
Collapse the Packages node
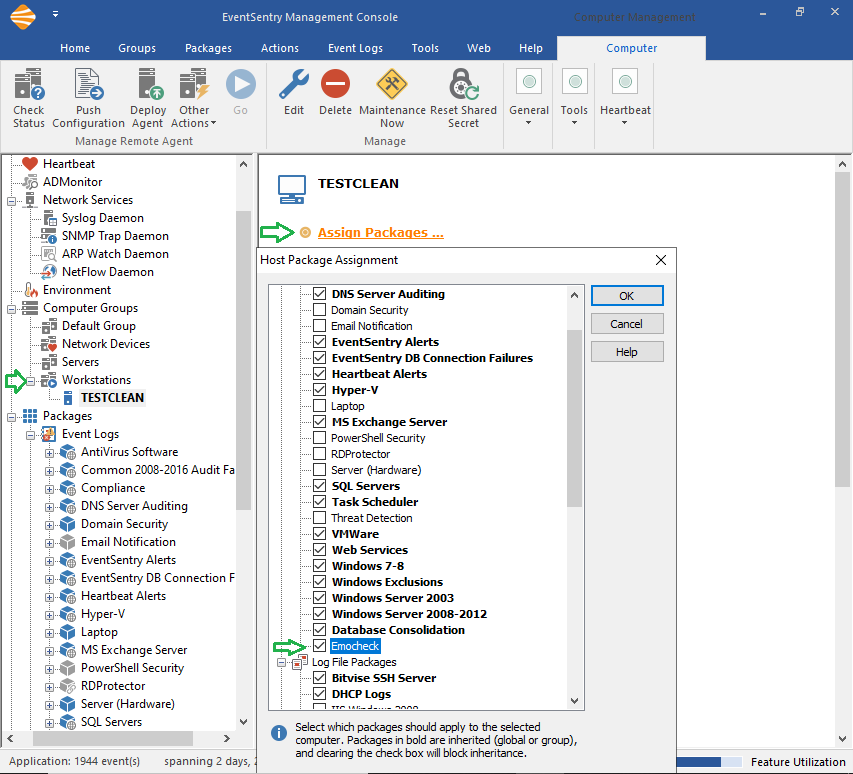pos(11,417)
